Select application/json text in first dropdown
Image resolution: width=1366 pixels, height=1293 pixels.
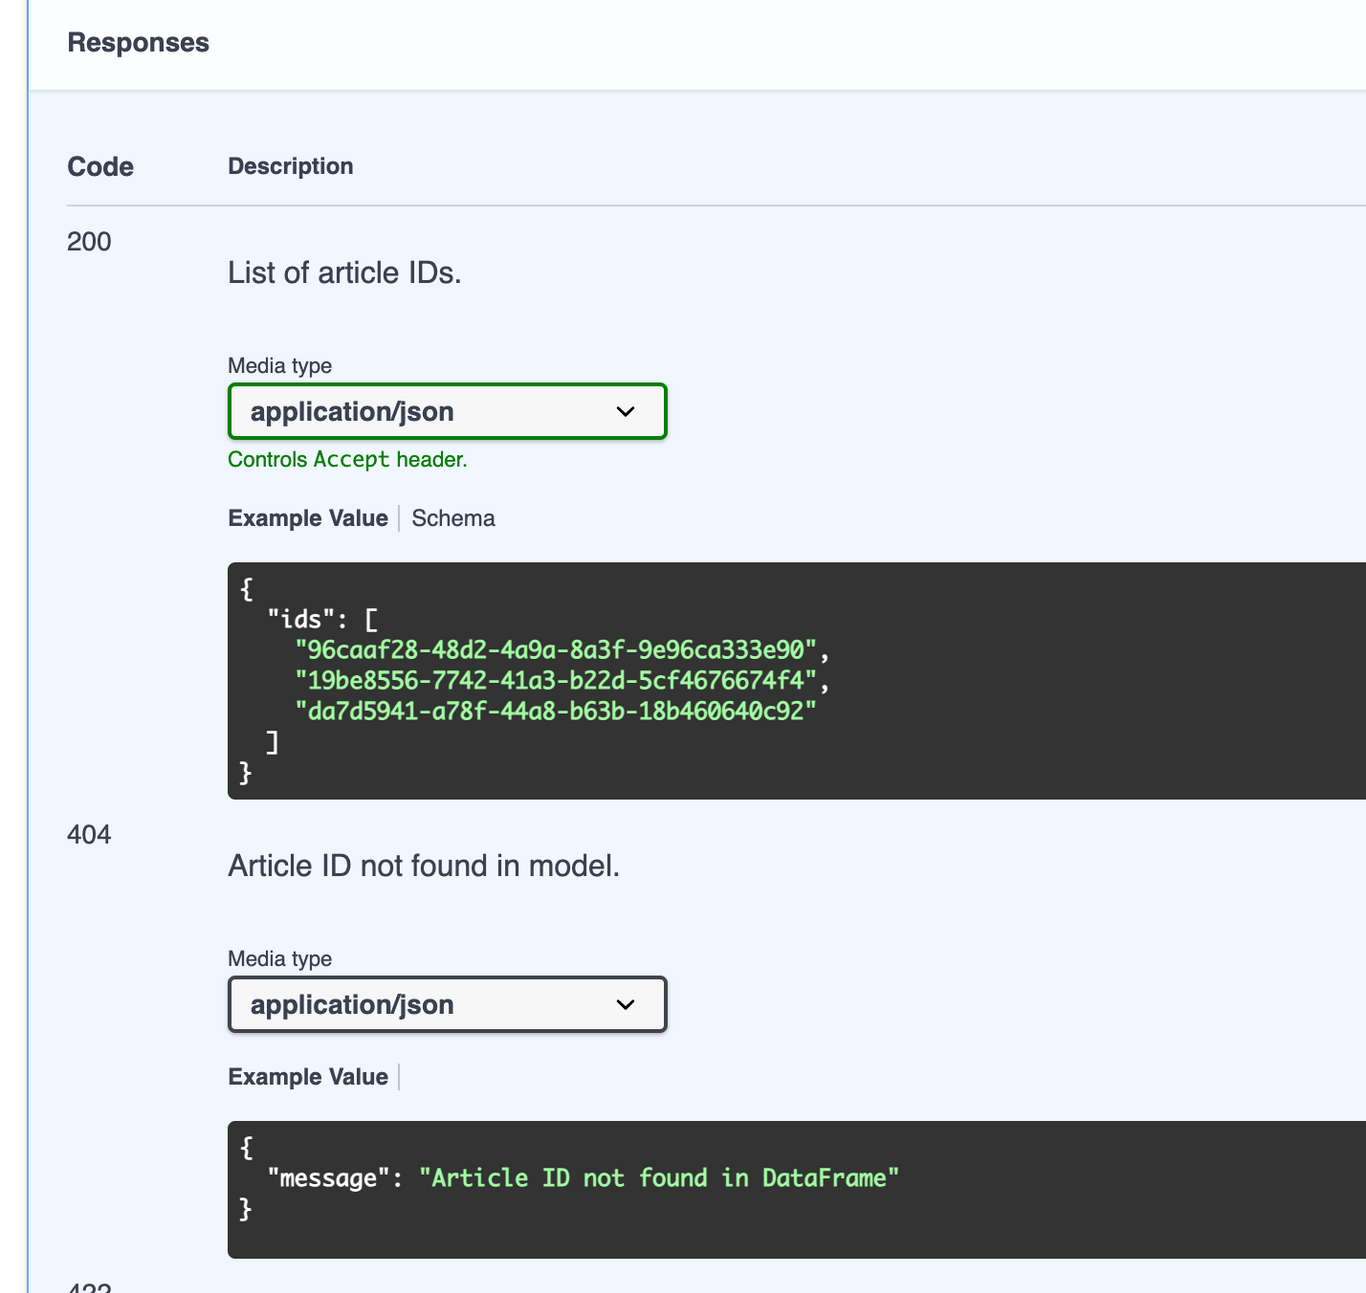(x=352, y=411)
